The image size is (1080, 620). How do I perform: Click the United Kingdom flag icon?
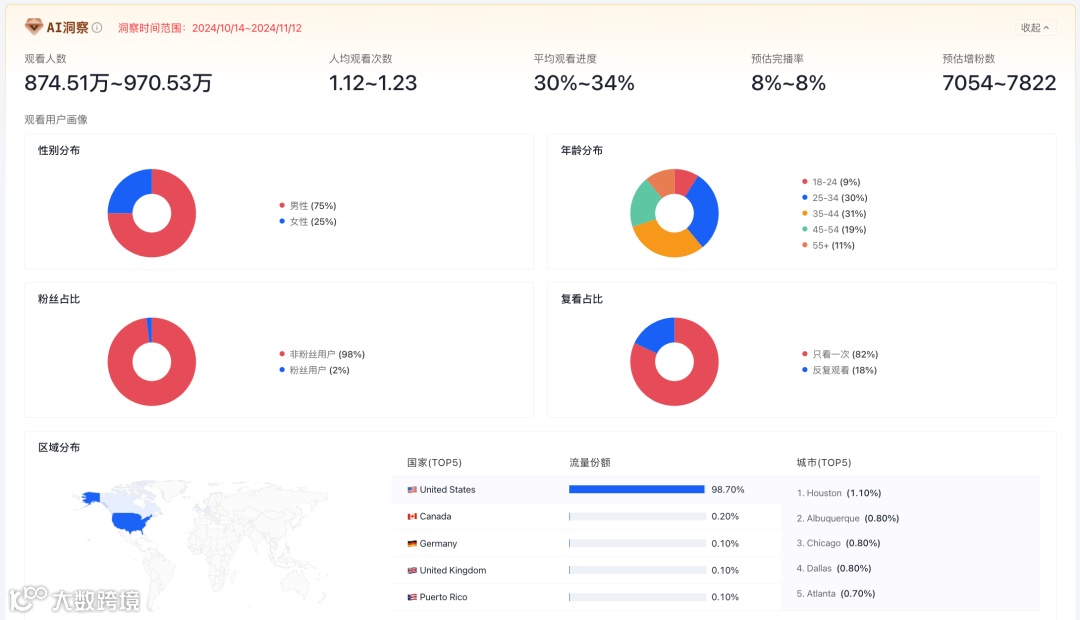[x=412, y=570]
